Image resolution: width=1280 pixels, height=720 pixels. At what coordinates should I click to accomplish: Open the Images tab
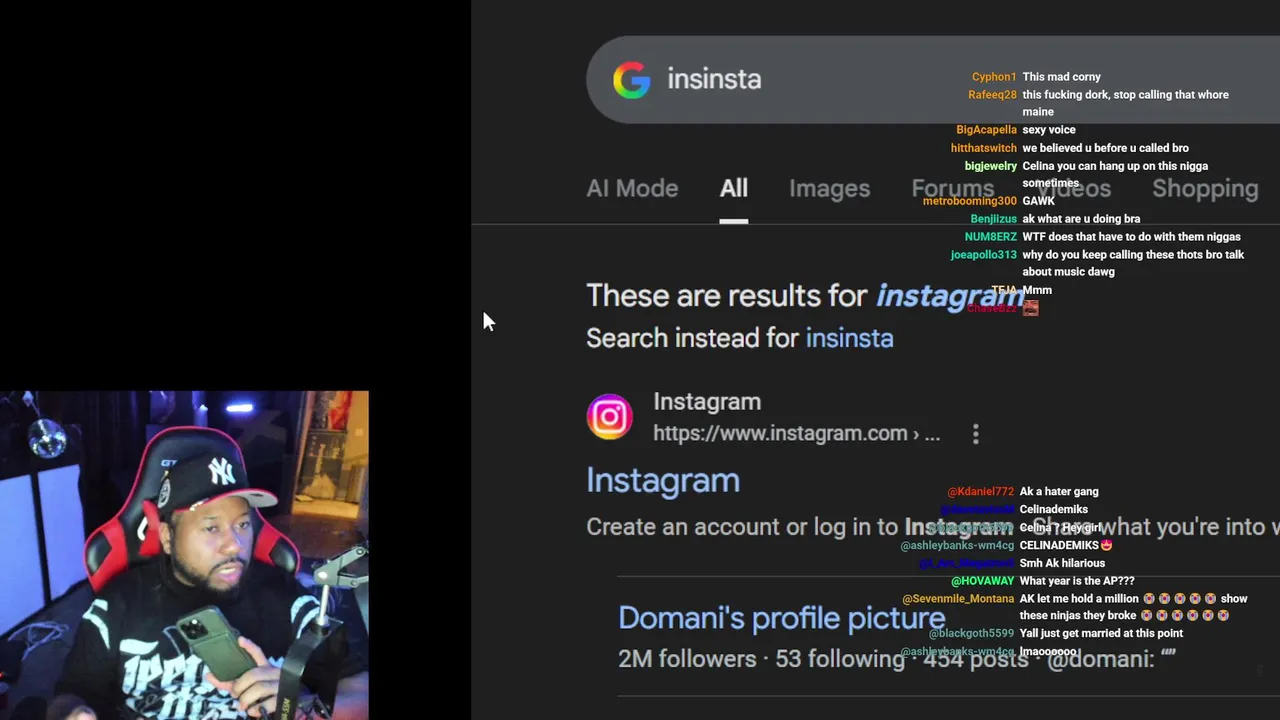(x=830, y=188)
